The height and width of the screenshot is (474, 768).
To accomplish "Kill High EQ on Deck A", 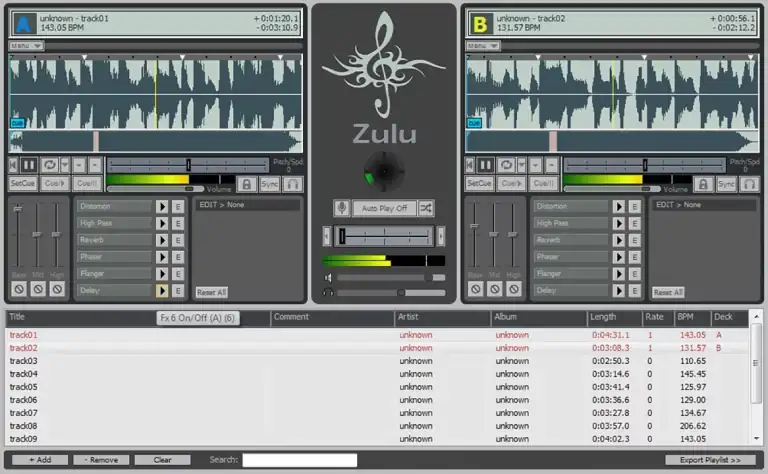I will pos(57,289).
